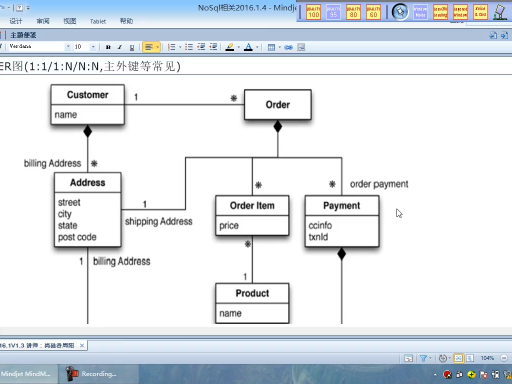Pick the font color A swatch

[248, 47]
